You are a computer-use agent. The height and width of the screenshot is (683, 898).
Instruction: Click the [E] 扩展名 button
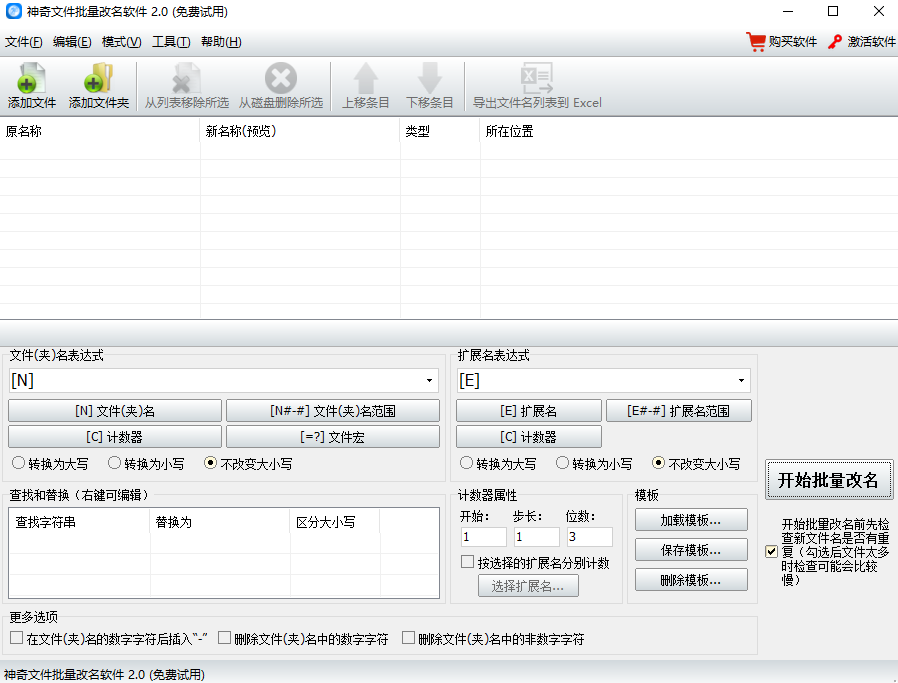[529, 411]
